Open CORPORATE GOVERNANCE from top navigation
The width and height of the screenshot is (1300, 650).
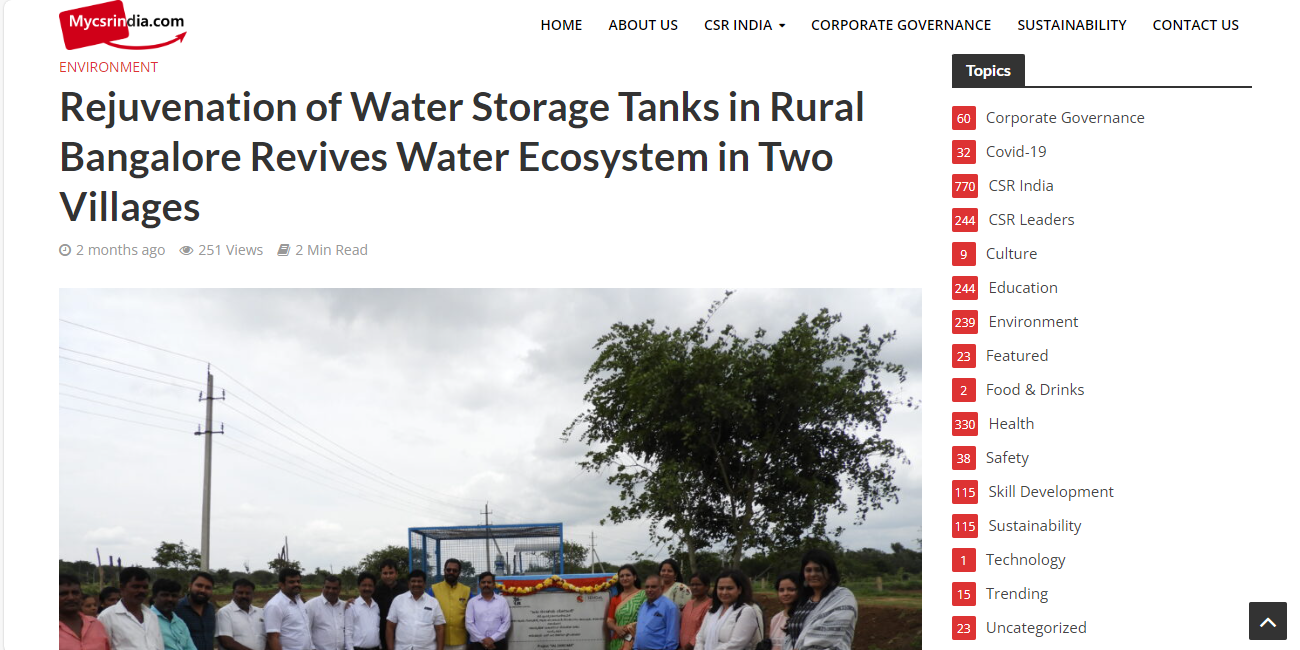coord(901,25)
